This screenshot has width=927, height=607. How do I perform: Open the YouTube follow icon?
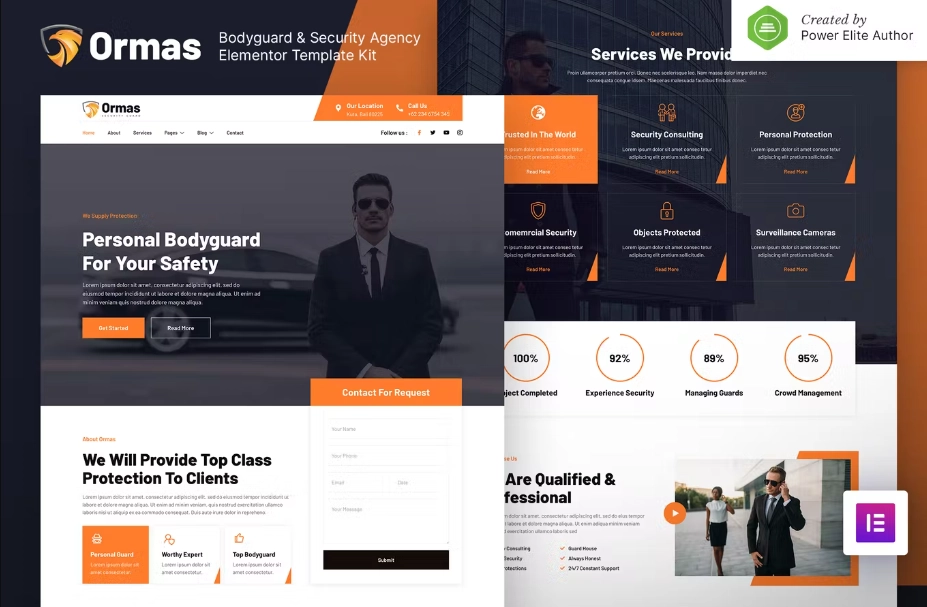tap(446, 133)
